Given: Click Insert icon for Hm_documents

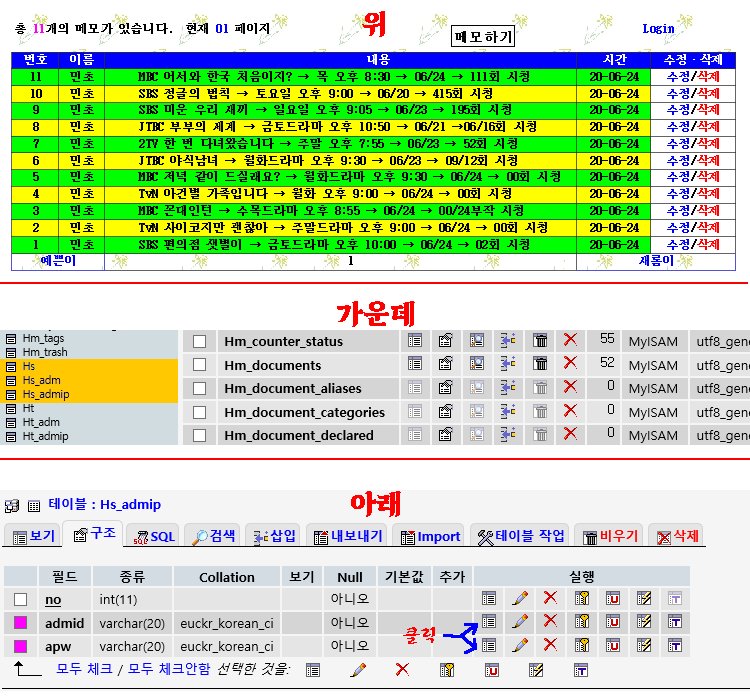Looking at the screenshot, I should (508, 364).
